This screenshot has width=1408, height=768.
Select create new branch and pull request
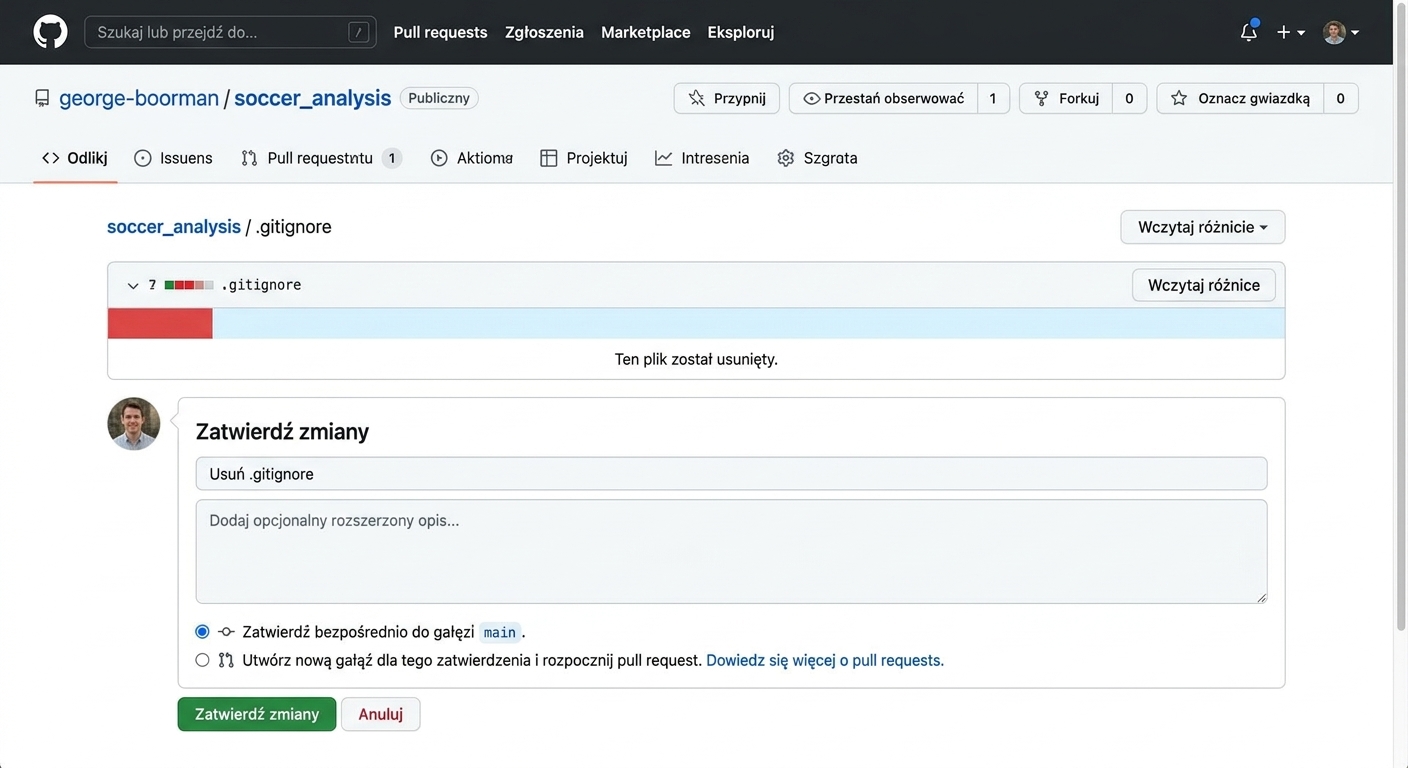tap(202, 660)
